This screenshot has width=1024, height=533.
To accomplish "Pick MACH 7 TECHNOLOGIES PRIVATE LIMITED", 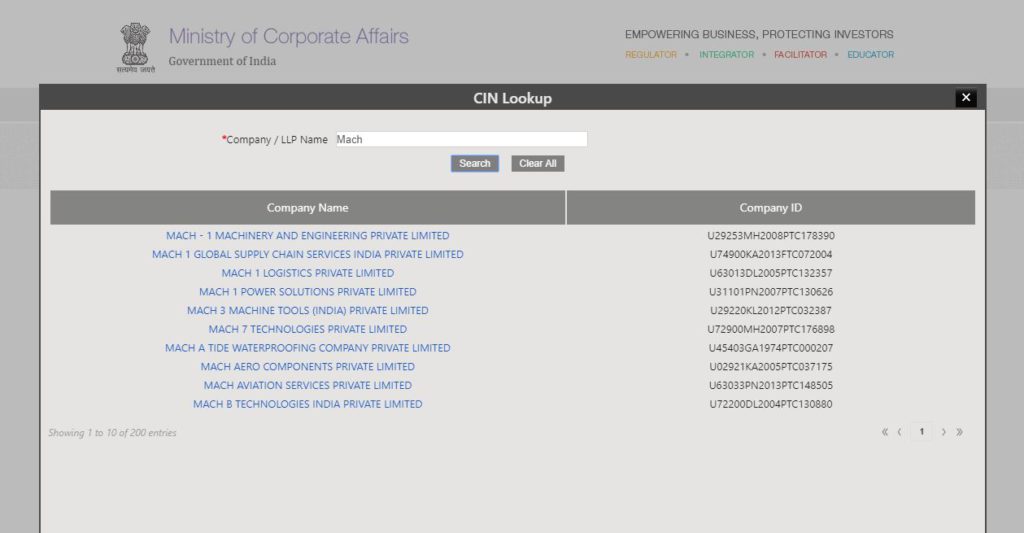I will [x=307, y=329].
